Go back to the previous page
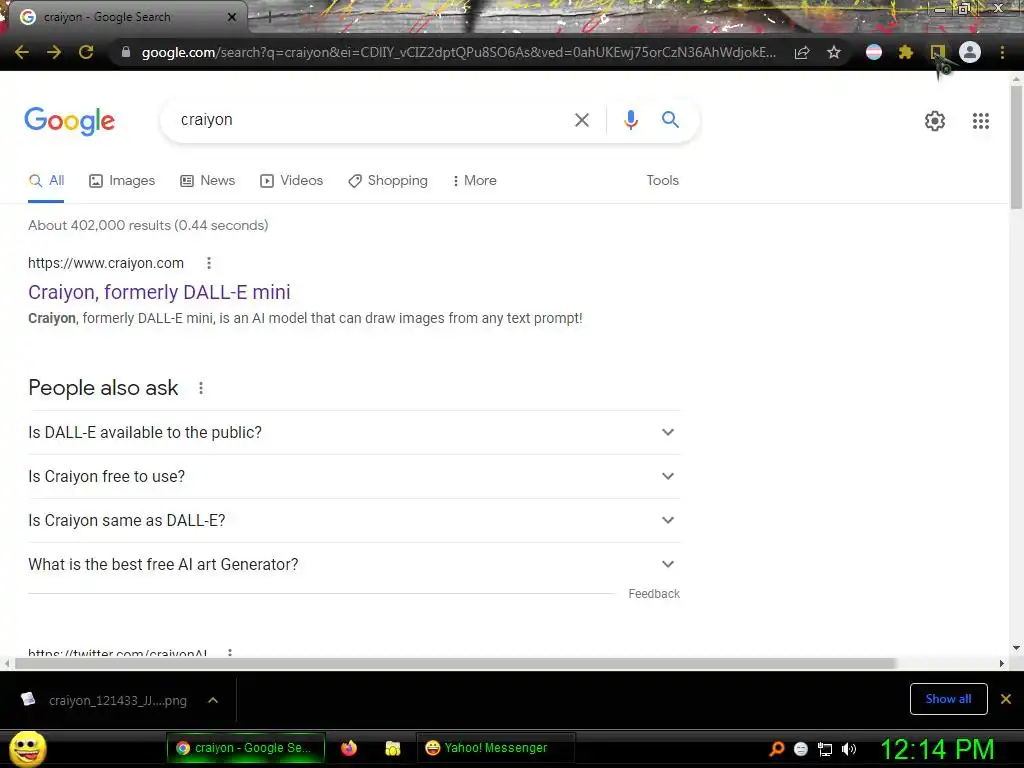 tap(22, 52)
